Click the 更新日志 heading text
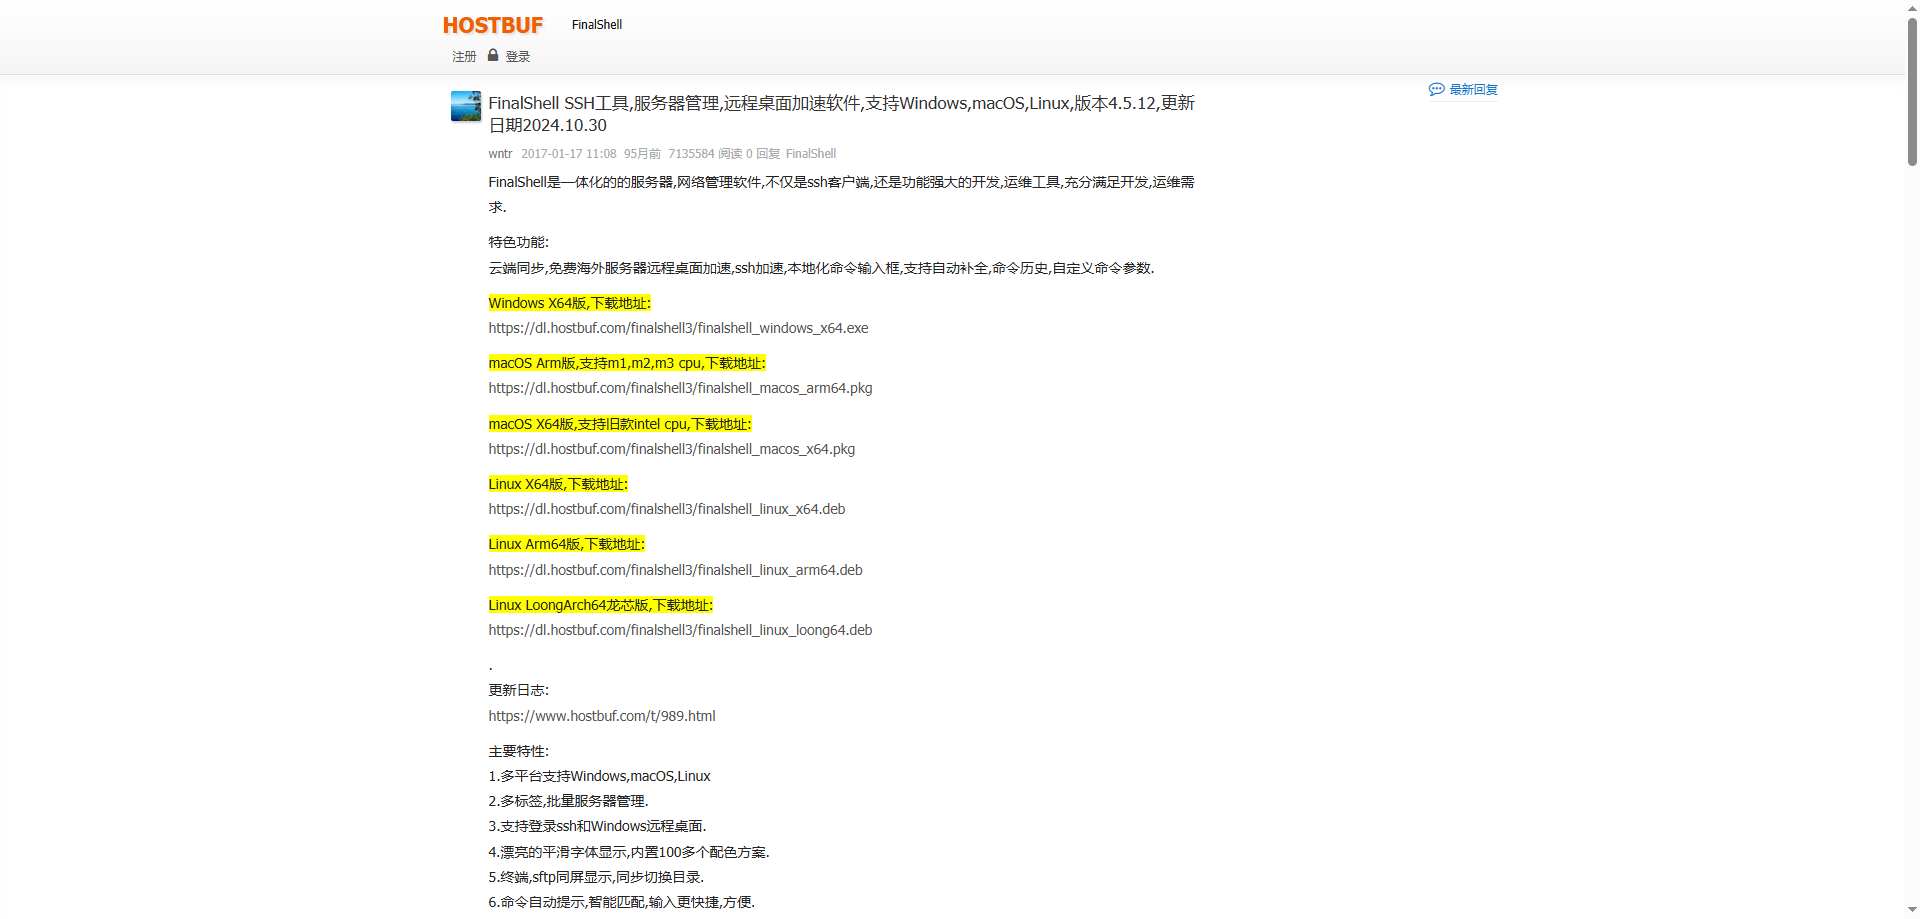Screen dimensions: 1920x919 click(519, 690)
